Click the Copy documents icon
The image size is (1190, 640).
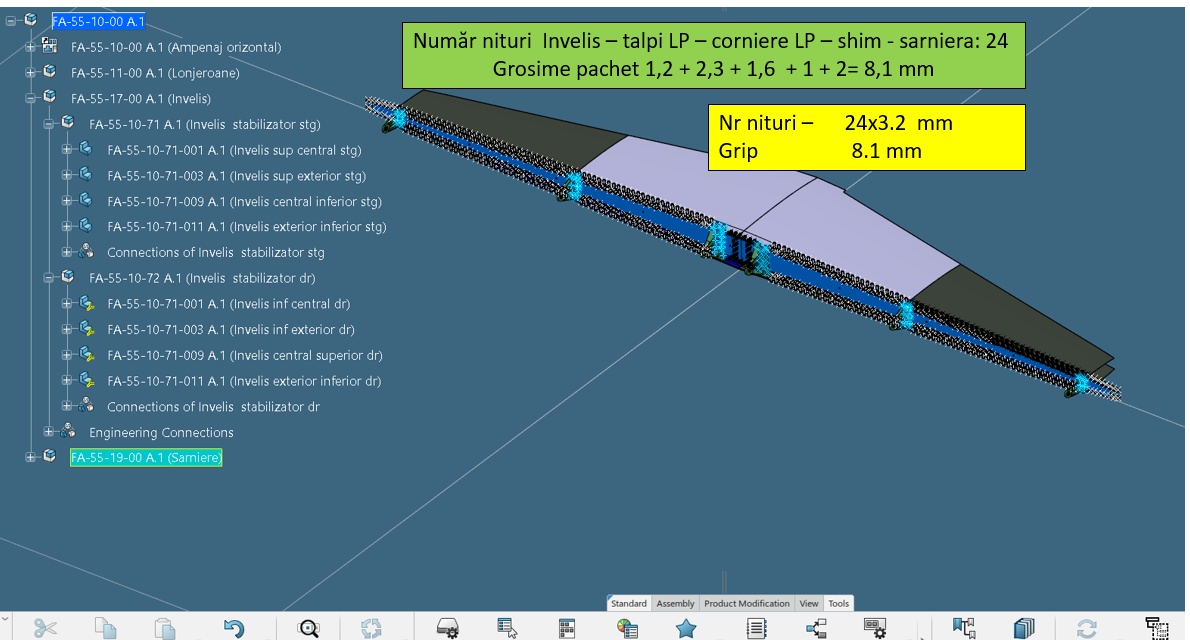coord(105,628)
